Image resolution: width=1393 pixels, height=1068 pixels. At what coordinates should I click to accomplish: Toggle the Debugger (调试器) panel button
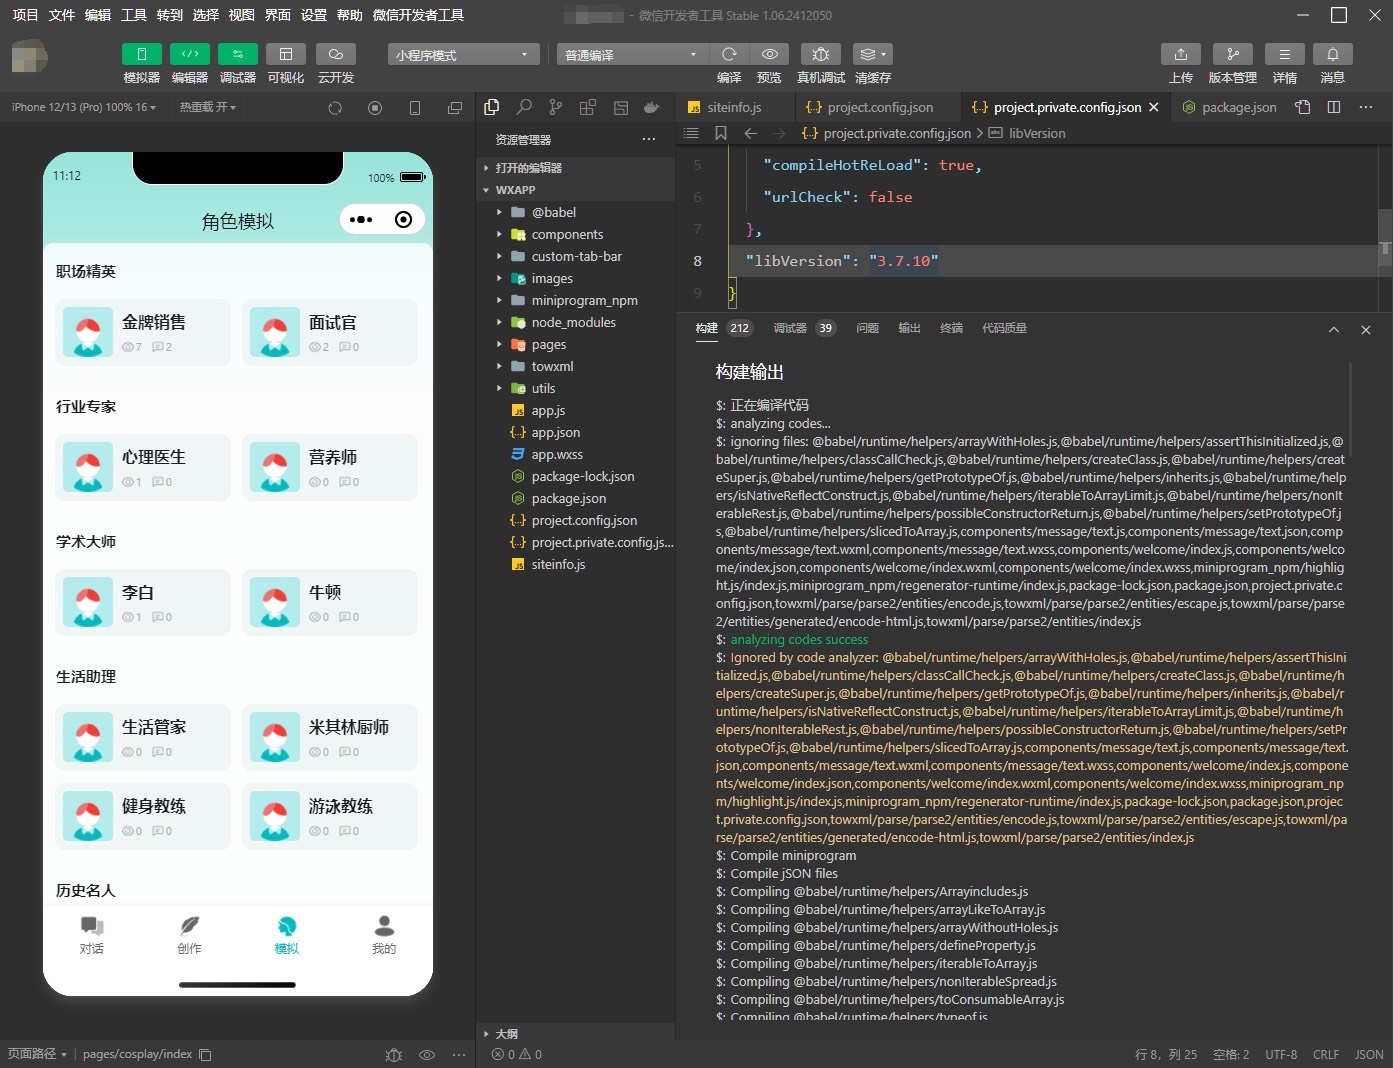[237, 55]
